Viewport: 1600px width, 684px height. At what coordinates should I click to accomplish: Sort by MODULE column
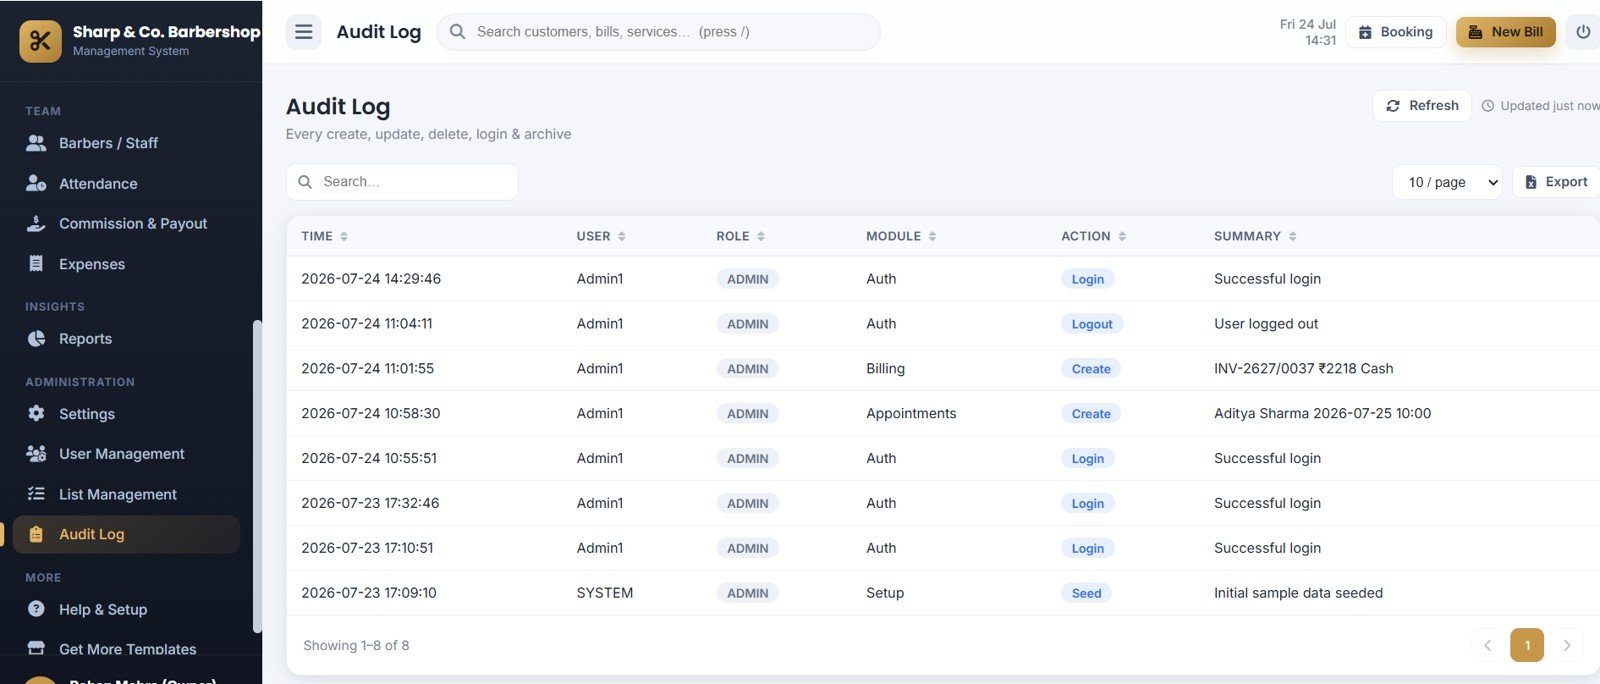(901, 236)
